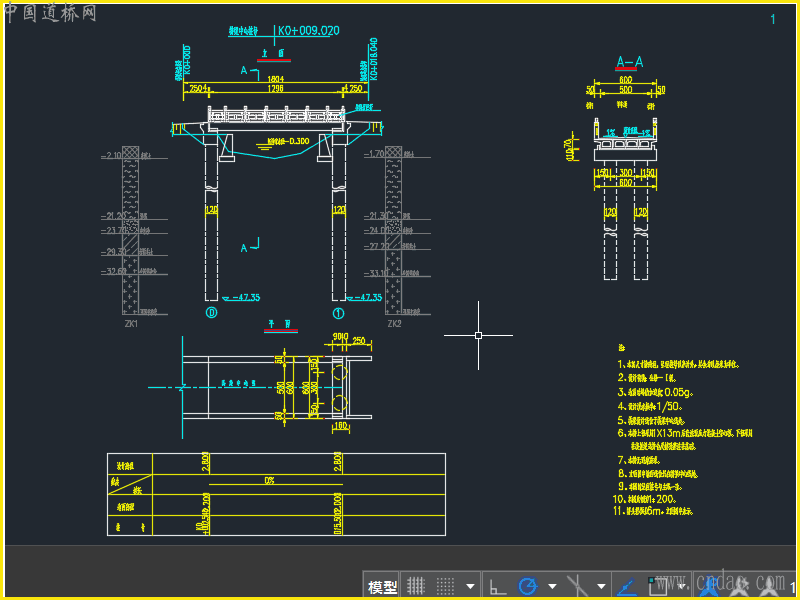Image resolution: width=800 pixels, height=600 pixels.
Task: Toggle the polar tracking icon
Action: pos(528,586)
